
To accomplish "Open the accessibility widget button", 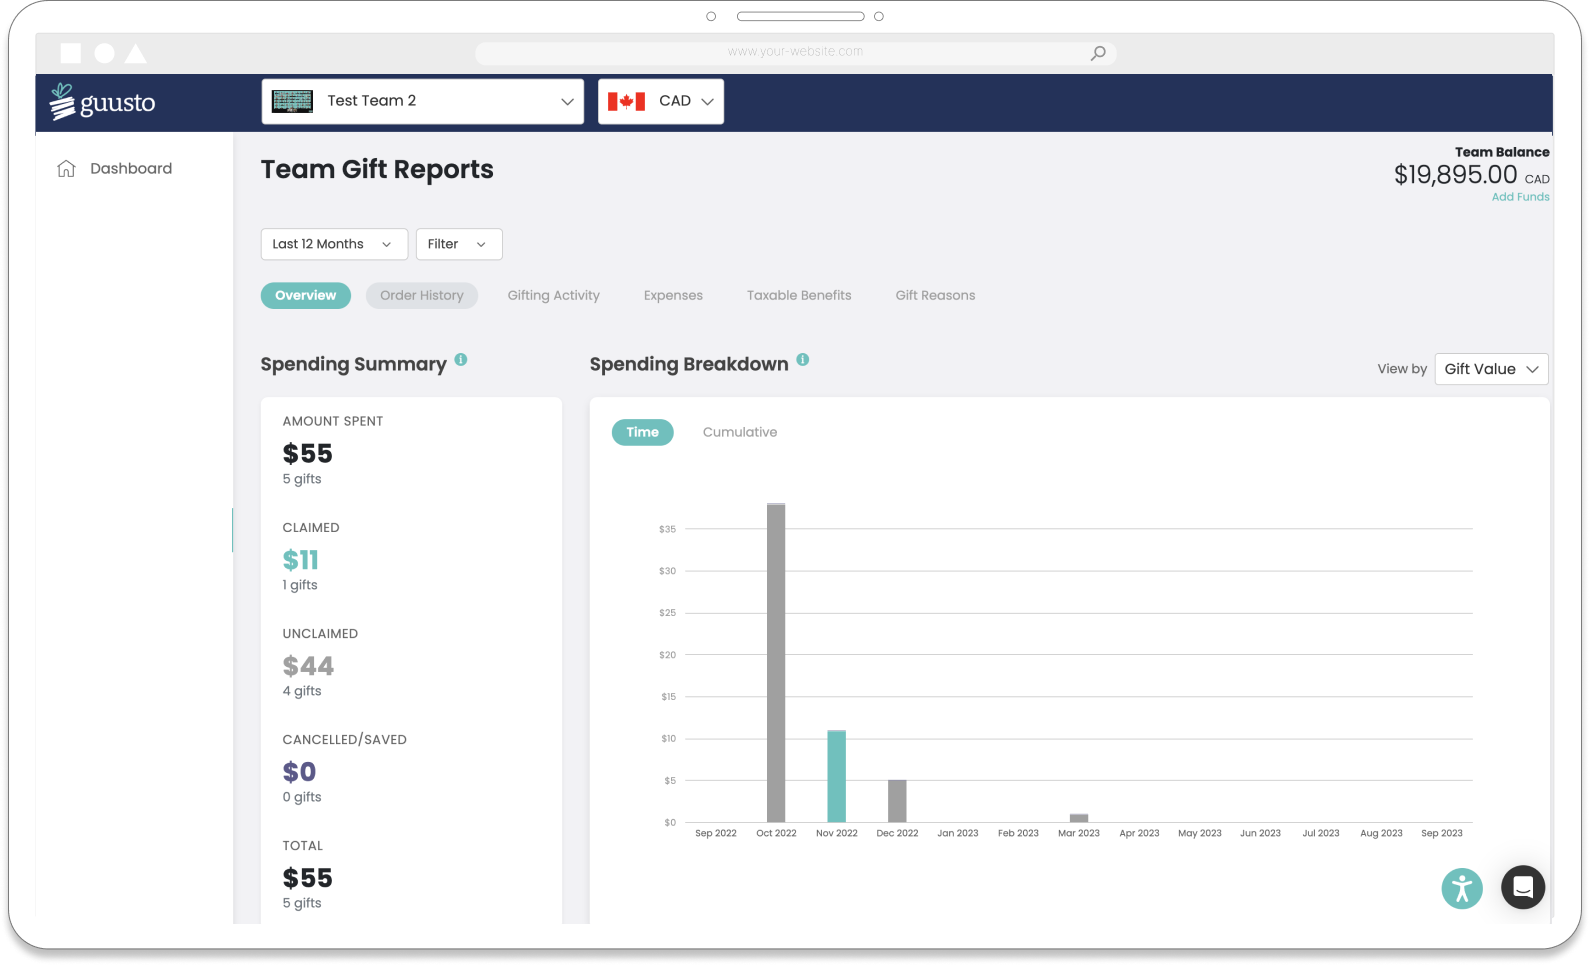I will 1461,888.
